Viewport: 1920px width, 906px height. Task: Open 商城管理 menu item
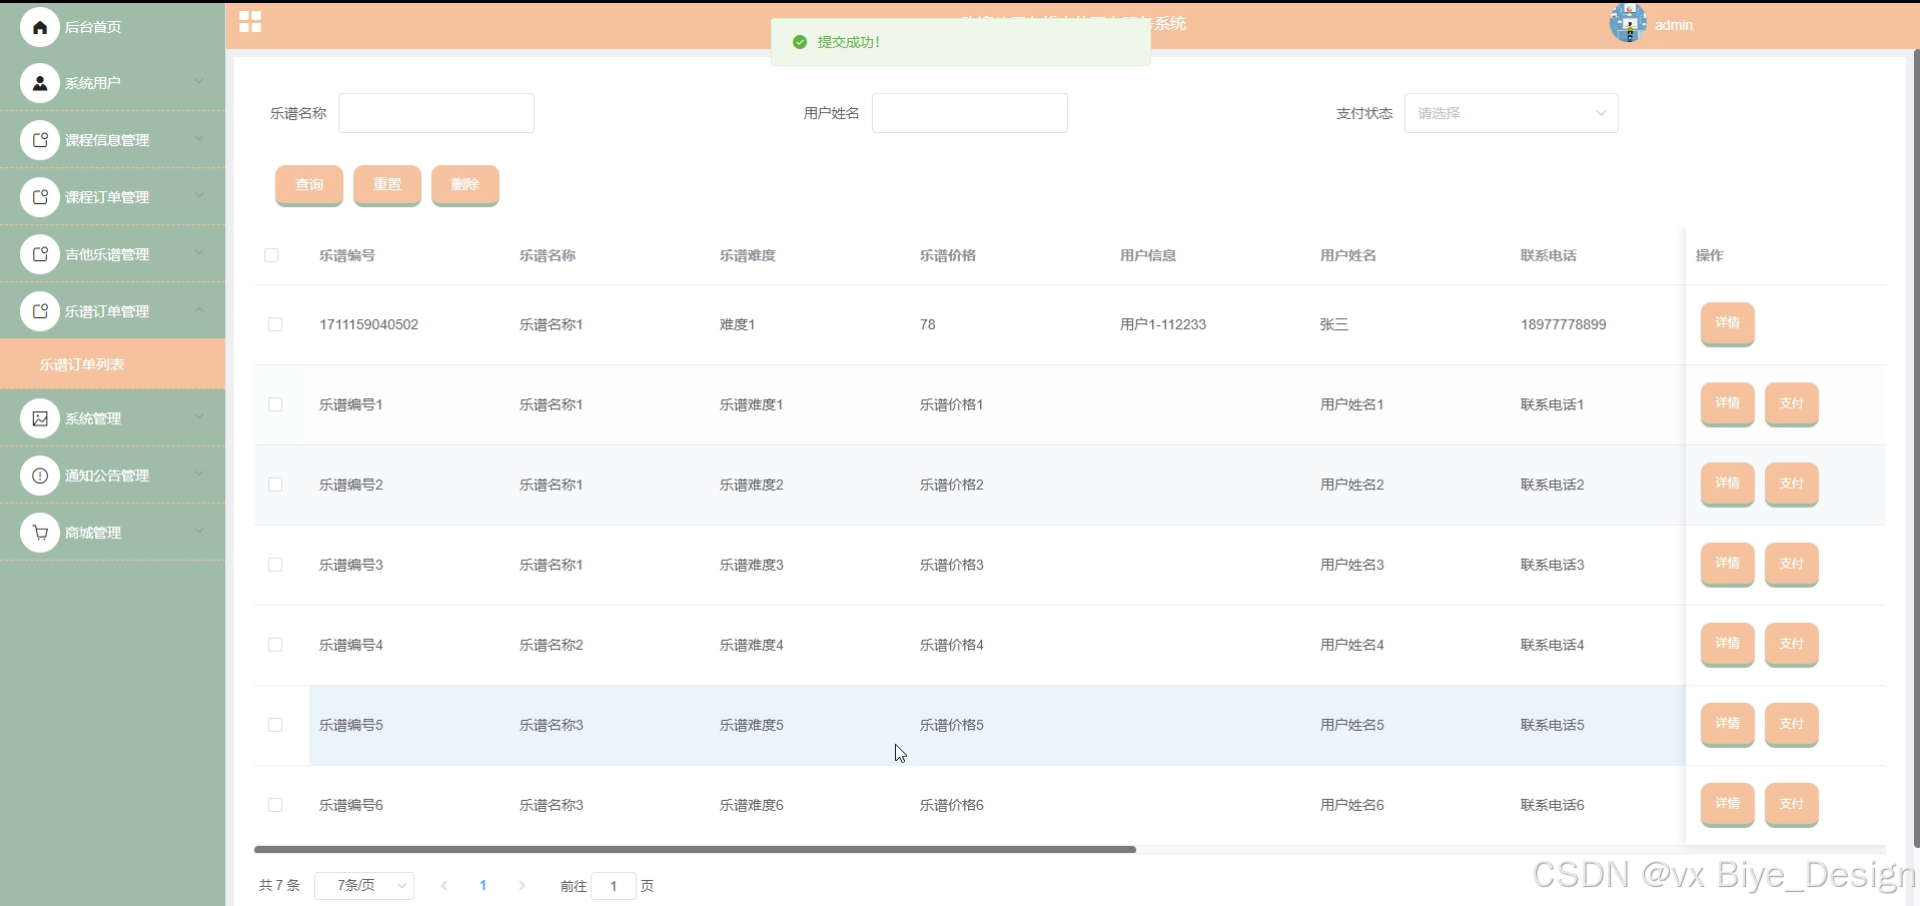(x=112, y=532)
